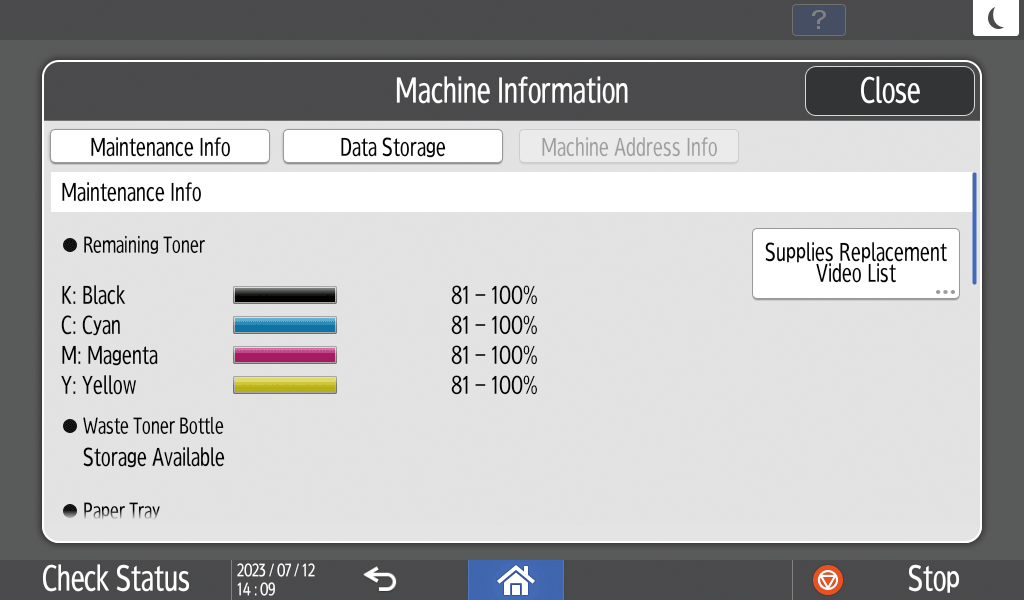
Task: Select the Machine Address Info tab
Action: pyautogui.click(x=628, y=147)
